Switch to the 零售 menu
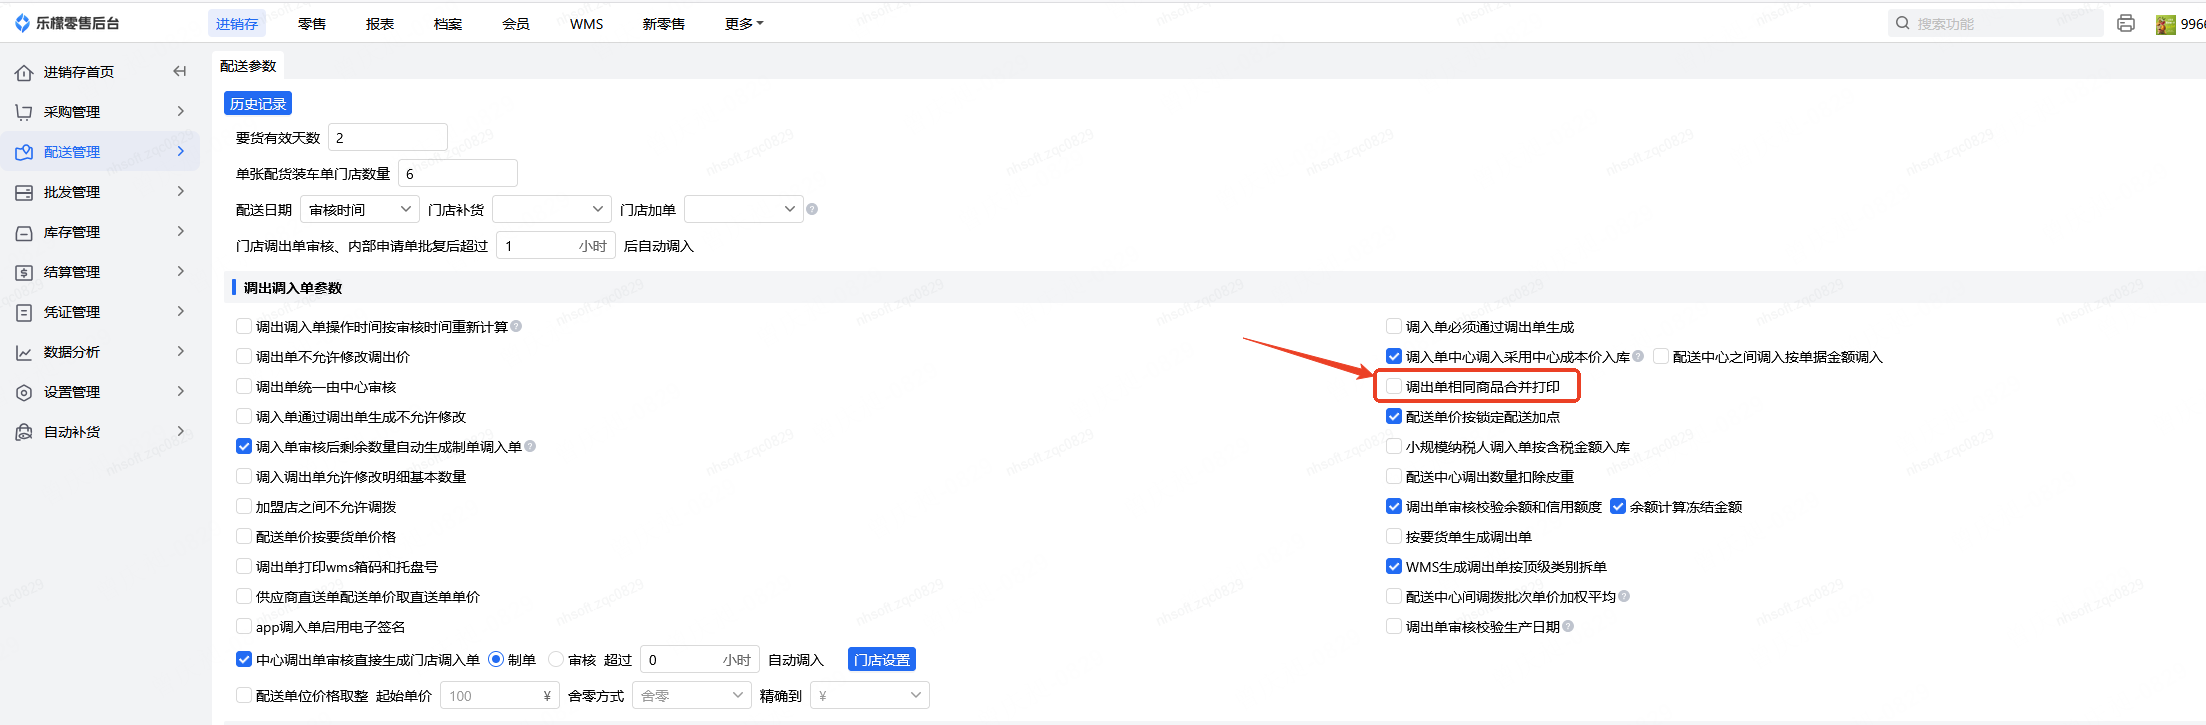Screen dimensions: 2206x725 [x=312, y=24]
